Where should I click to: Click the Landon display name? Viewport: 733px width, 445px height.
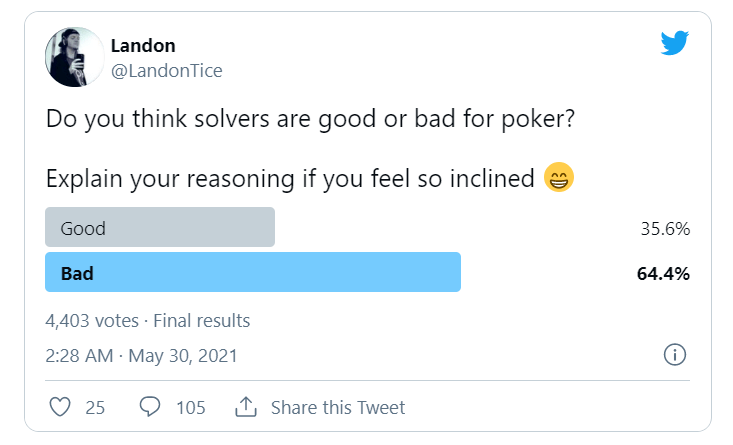tap(143, 46)
